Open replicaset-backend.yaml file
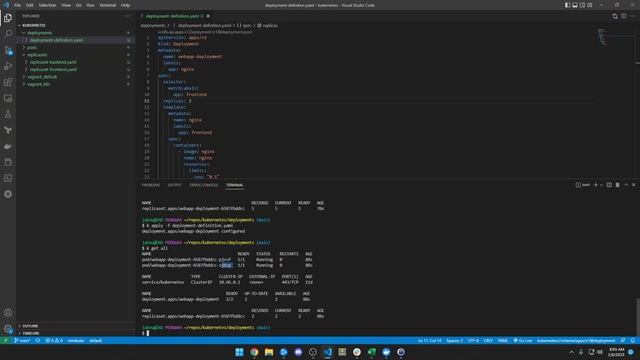 [x=53, y=62]
